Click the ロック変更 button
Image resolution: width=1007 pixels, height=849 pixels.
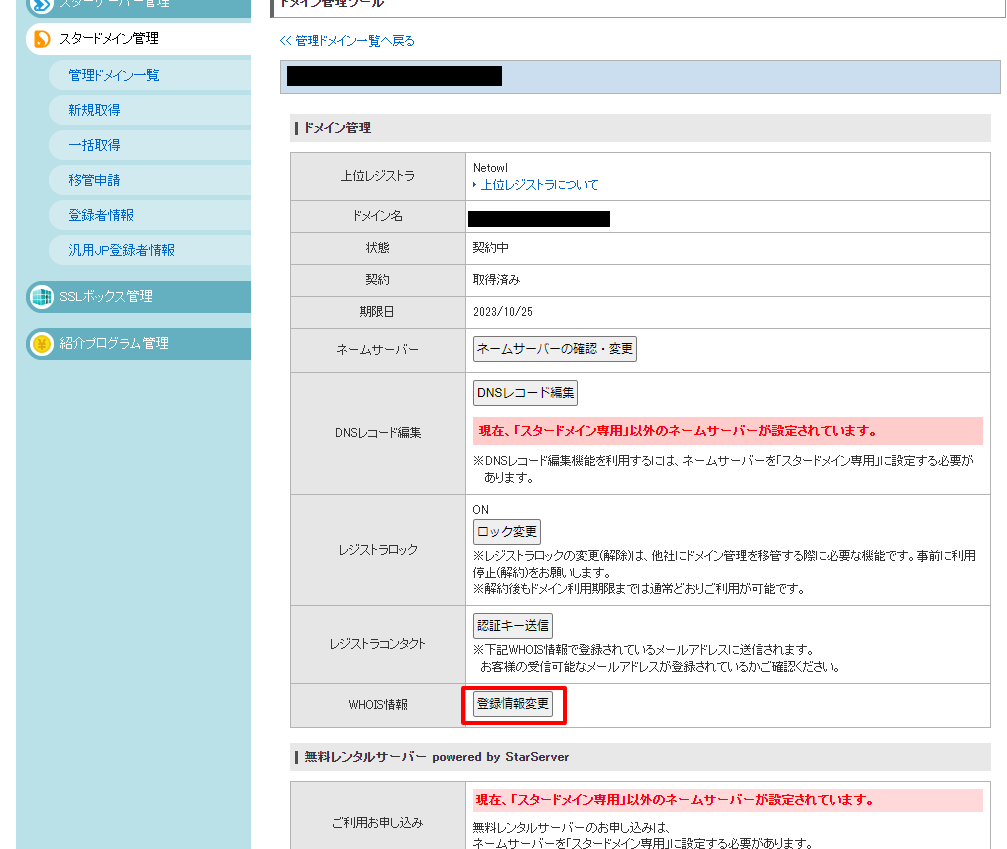(x=507, y=532)
